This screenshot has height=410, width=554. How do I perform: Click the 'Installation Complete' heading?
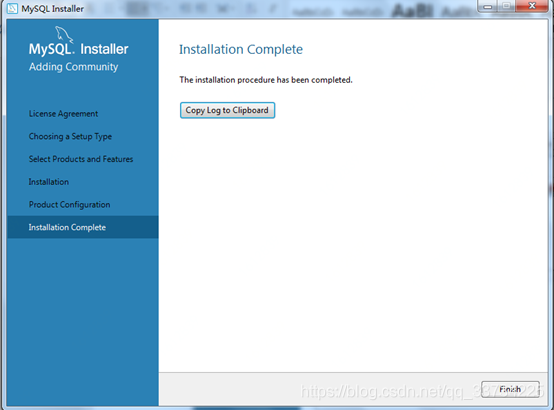(241, 49)
